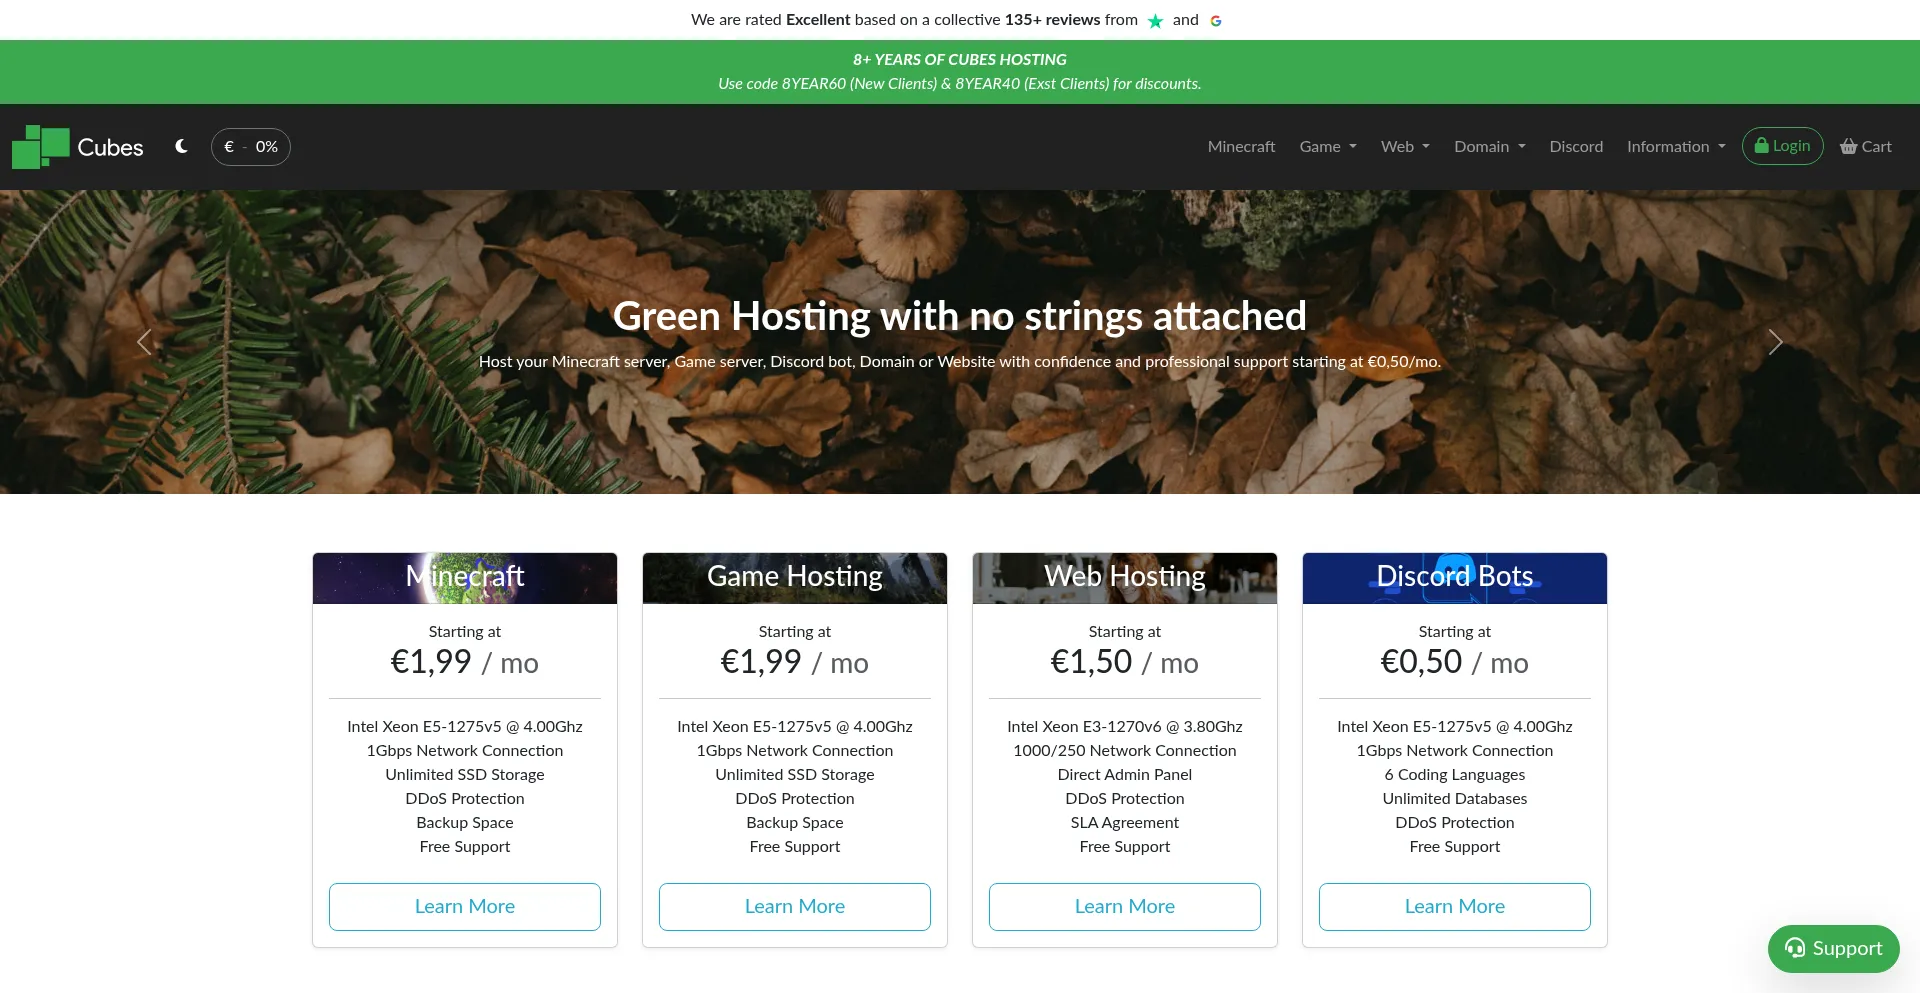
Task: Open the Cart with basket icon
Action: (x=1865, y=147)
